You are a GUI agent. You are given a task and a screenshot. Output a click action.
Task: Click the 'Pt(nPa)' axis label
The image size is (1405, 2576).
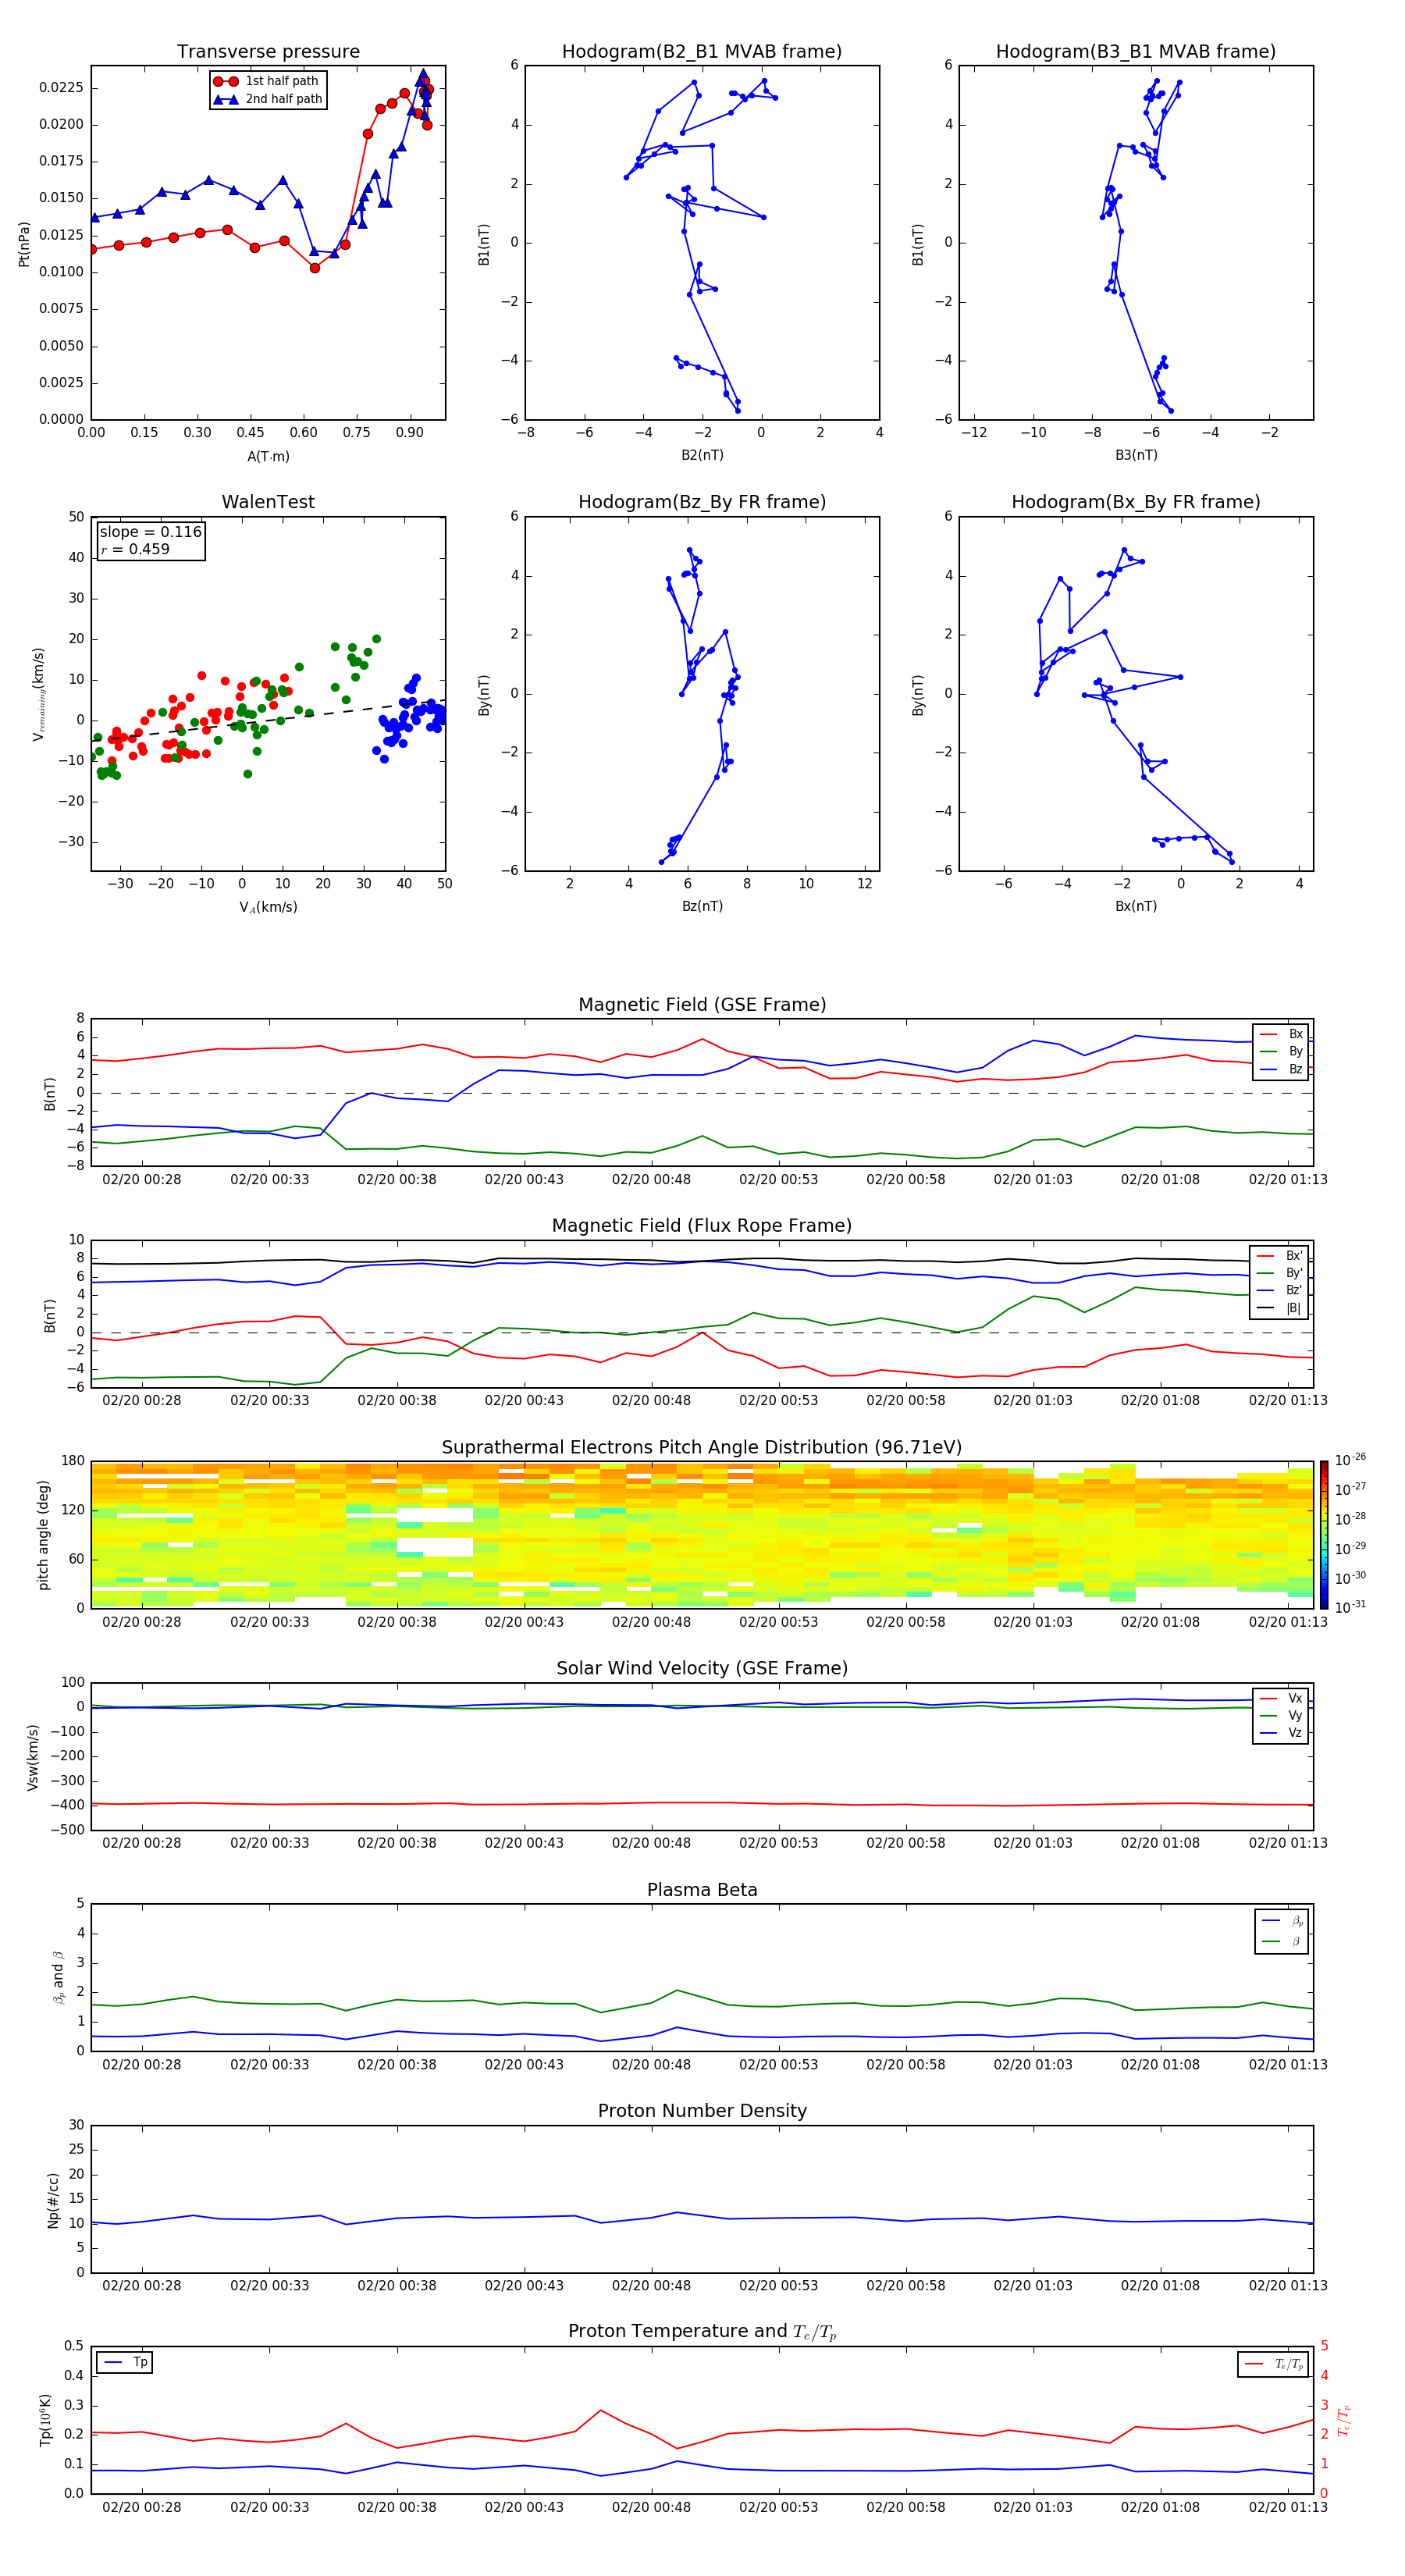24,243
